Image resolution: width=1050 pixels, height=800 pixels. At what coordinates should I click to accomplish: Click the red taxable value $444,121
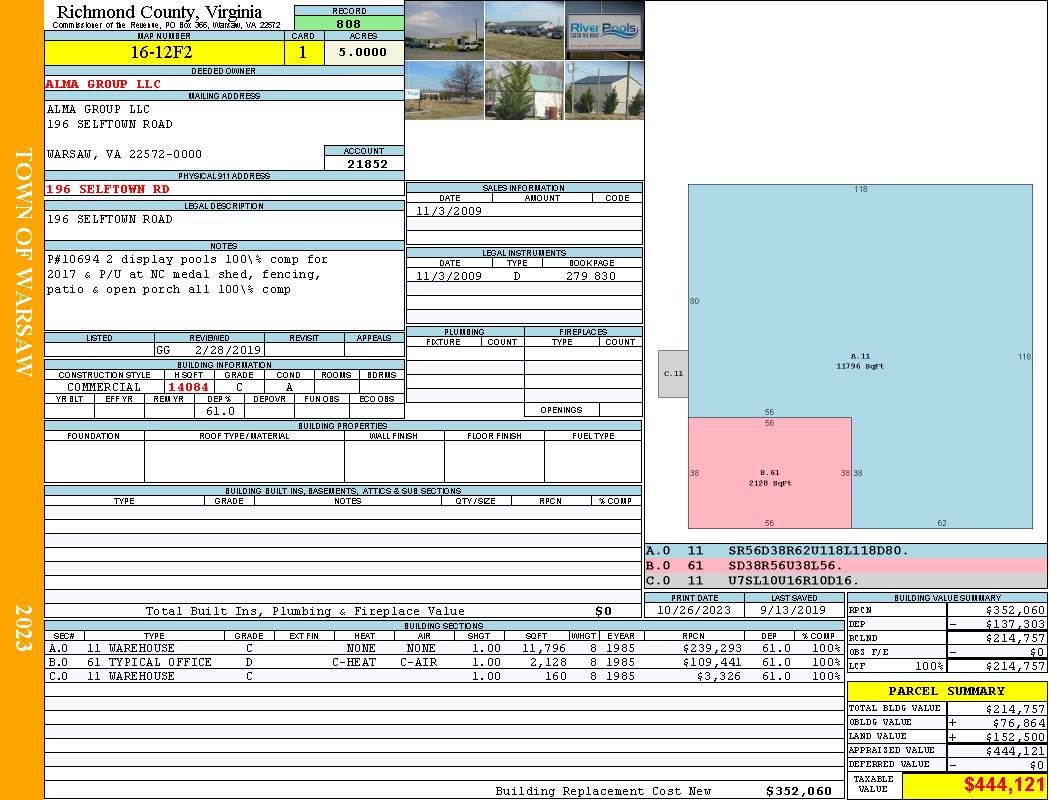click(975, 784)
